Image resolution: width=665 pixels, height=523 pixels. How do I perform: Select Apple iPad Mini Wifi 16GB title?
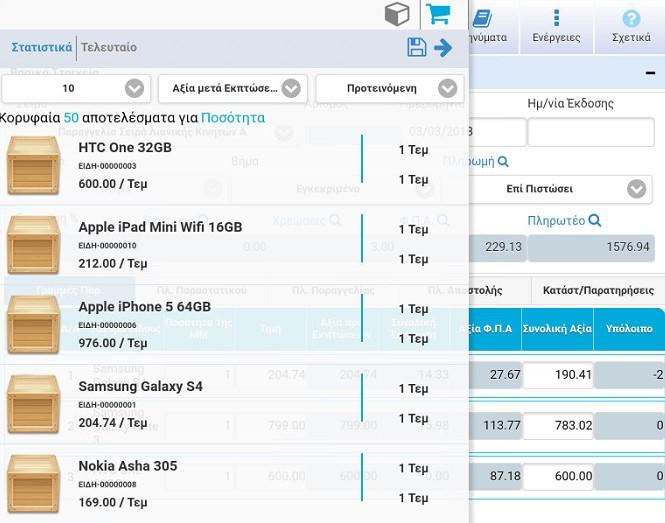[x=160, y=227]
